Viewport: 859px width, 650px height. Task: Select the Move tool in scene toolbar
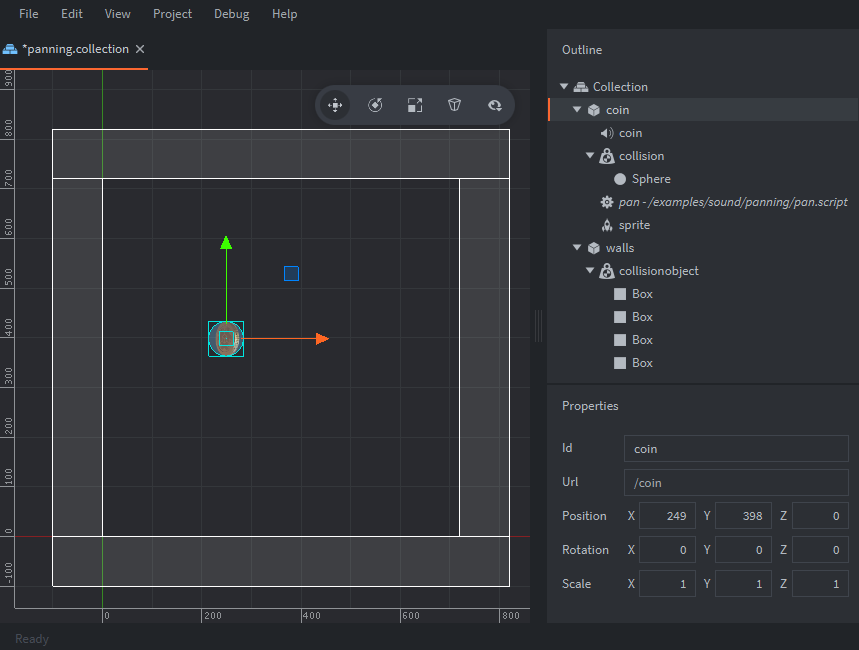coord(335,105)
